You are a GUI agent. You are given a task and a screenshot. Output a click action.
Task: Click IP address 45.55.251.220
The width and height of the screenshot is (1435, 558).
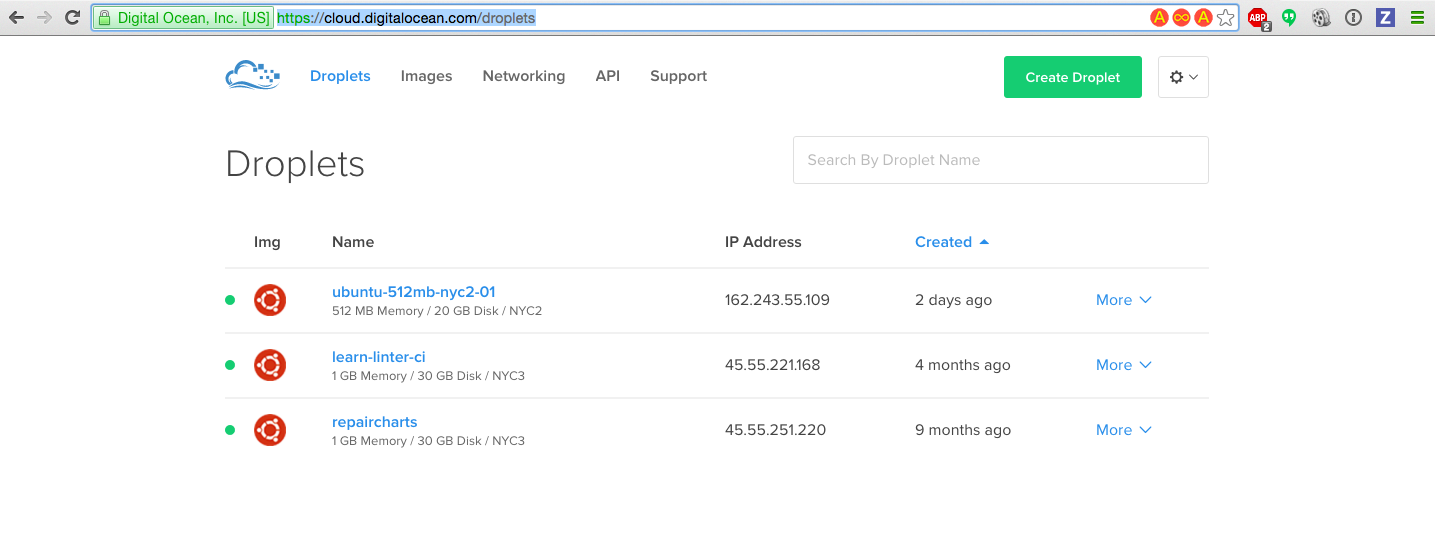click(x=776, y=430)
